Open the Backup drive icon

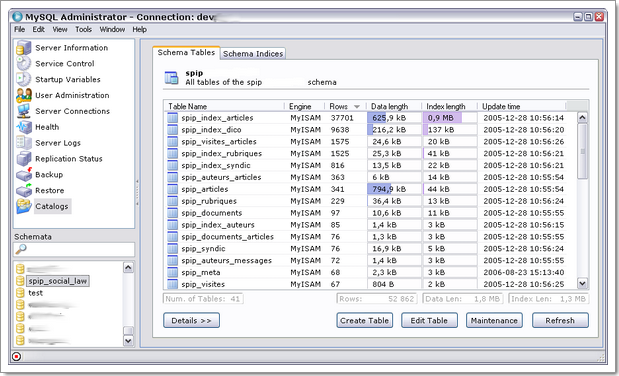pyautogui.click(x=24, y=174)
